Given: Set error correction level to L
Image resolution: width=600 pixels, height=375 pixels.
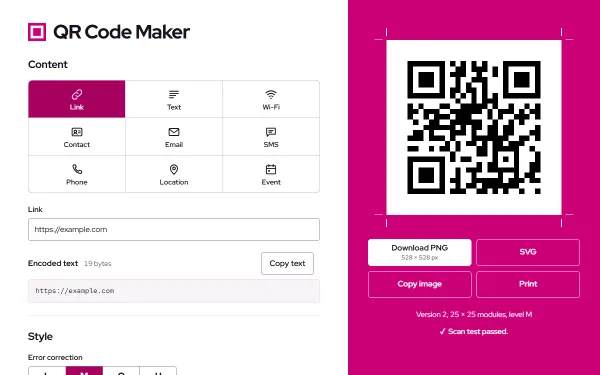Looking at the screenshot, I should pos(47,371).
